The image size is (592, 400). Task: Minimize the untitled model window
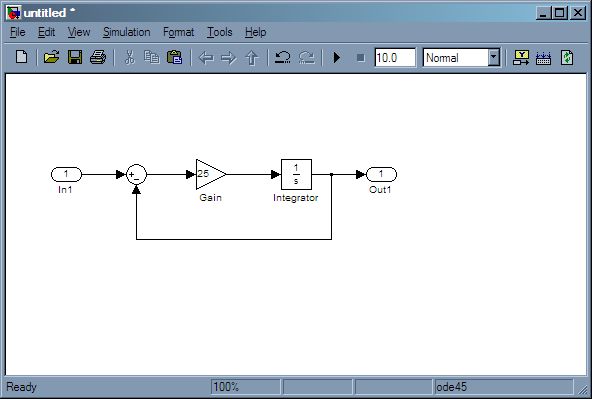[543, 13]
